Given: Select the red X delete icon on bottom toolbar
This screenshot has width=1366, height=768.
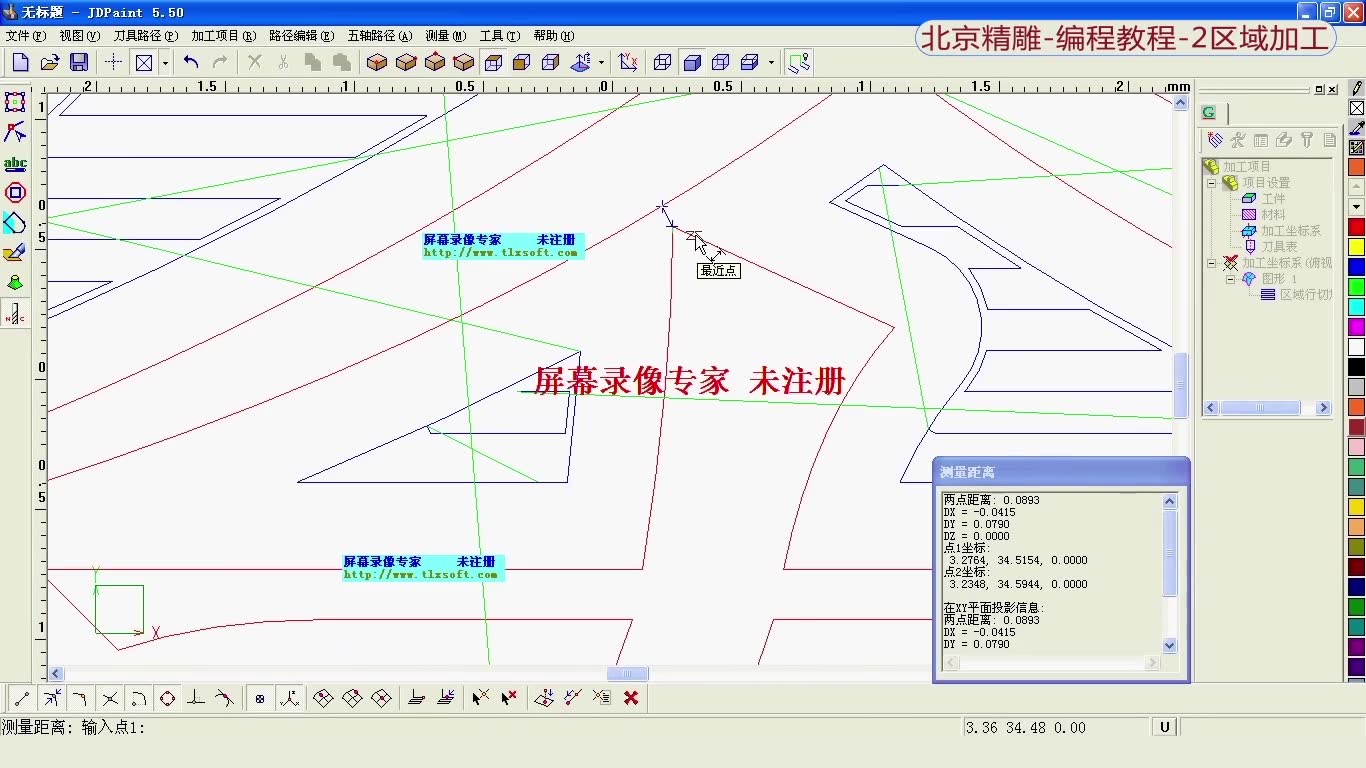Looking at the screenshot, I should (x=631, y=697).
